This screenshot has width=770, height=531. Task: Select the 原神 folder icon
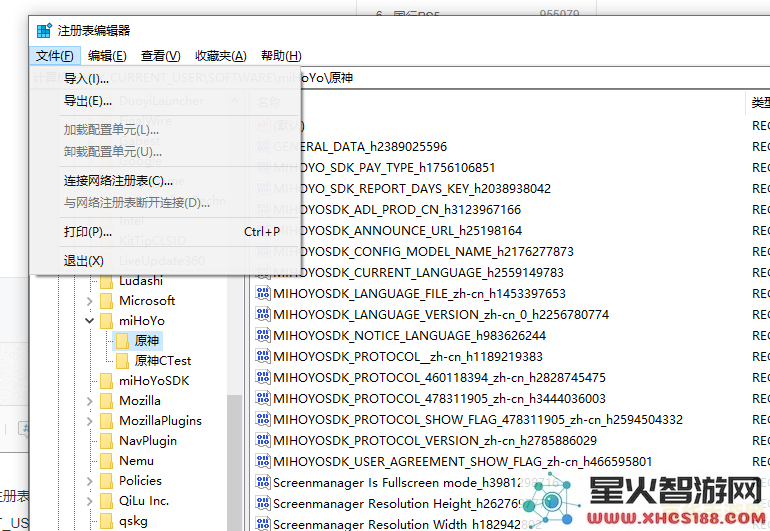[x=122, y=341]
